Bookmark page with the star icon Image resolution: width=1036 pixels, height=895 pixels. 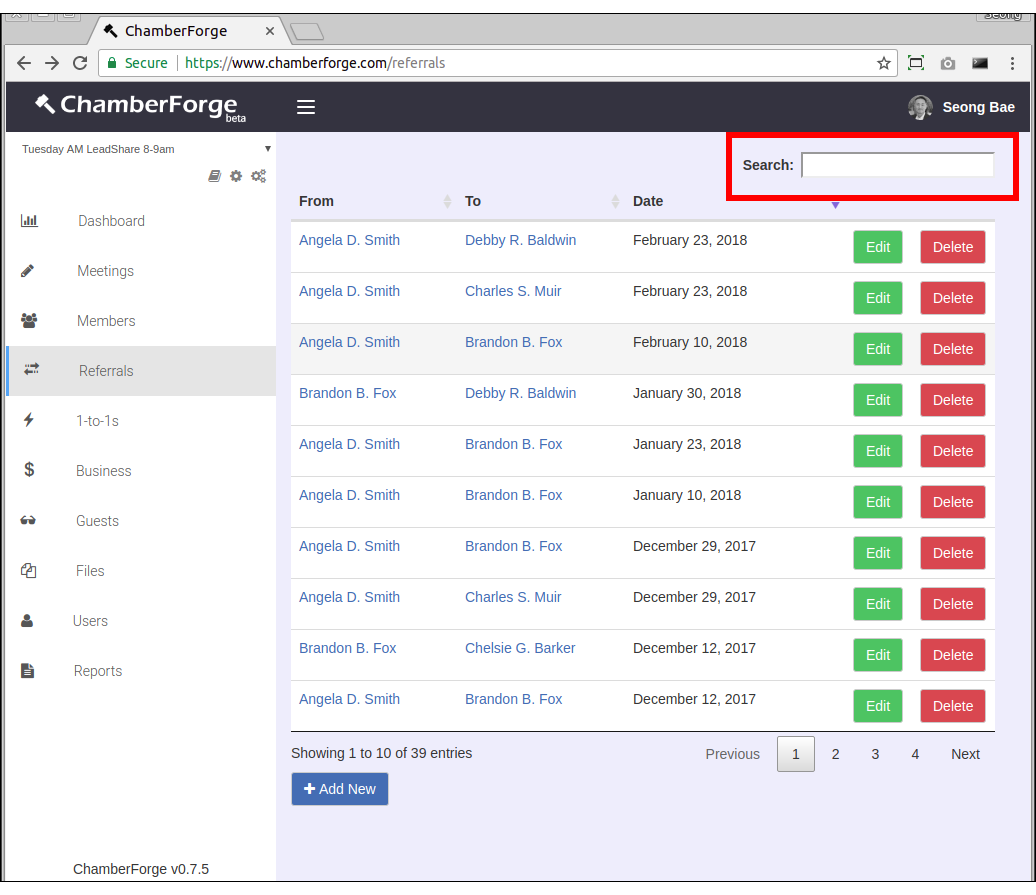[884, 63]
